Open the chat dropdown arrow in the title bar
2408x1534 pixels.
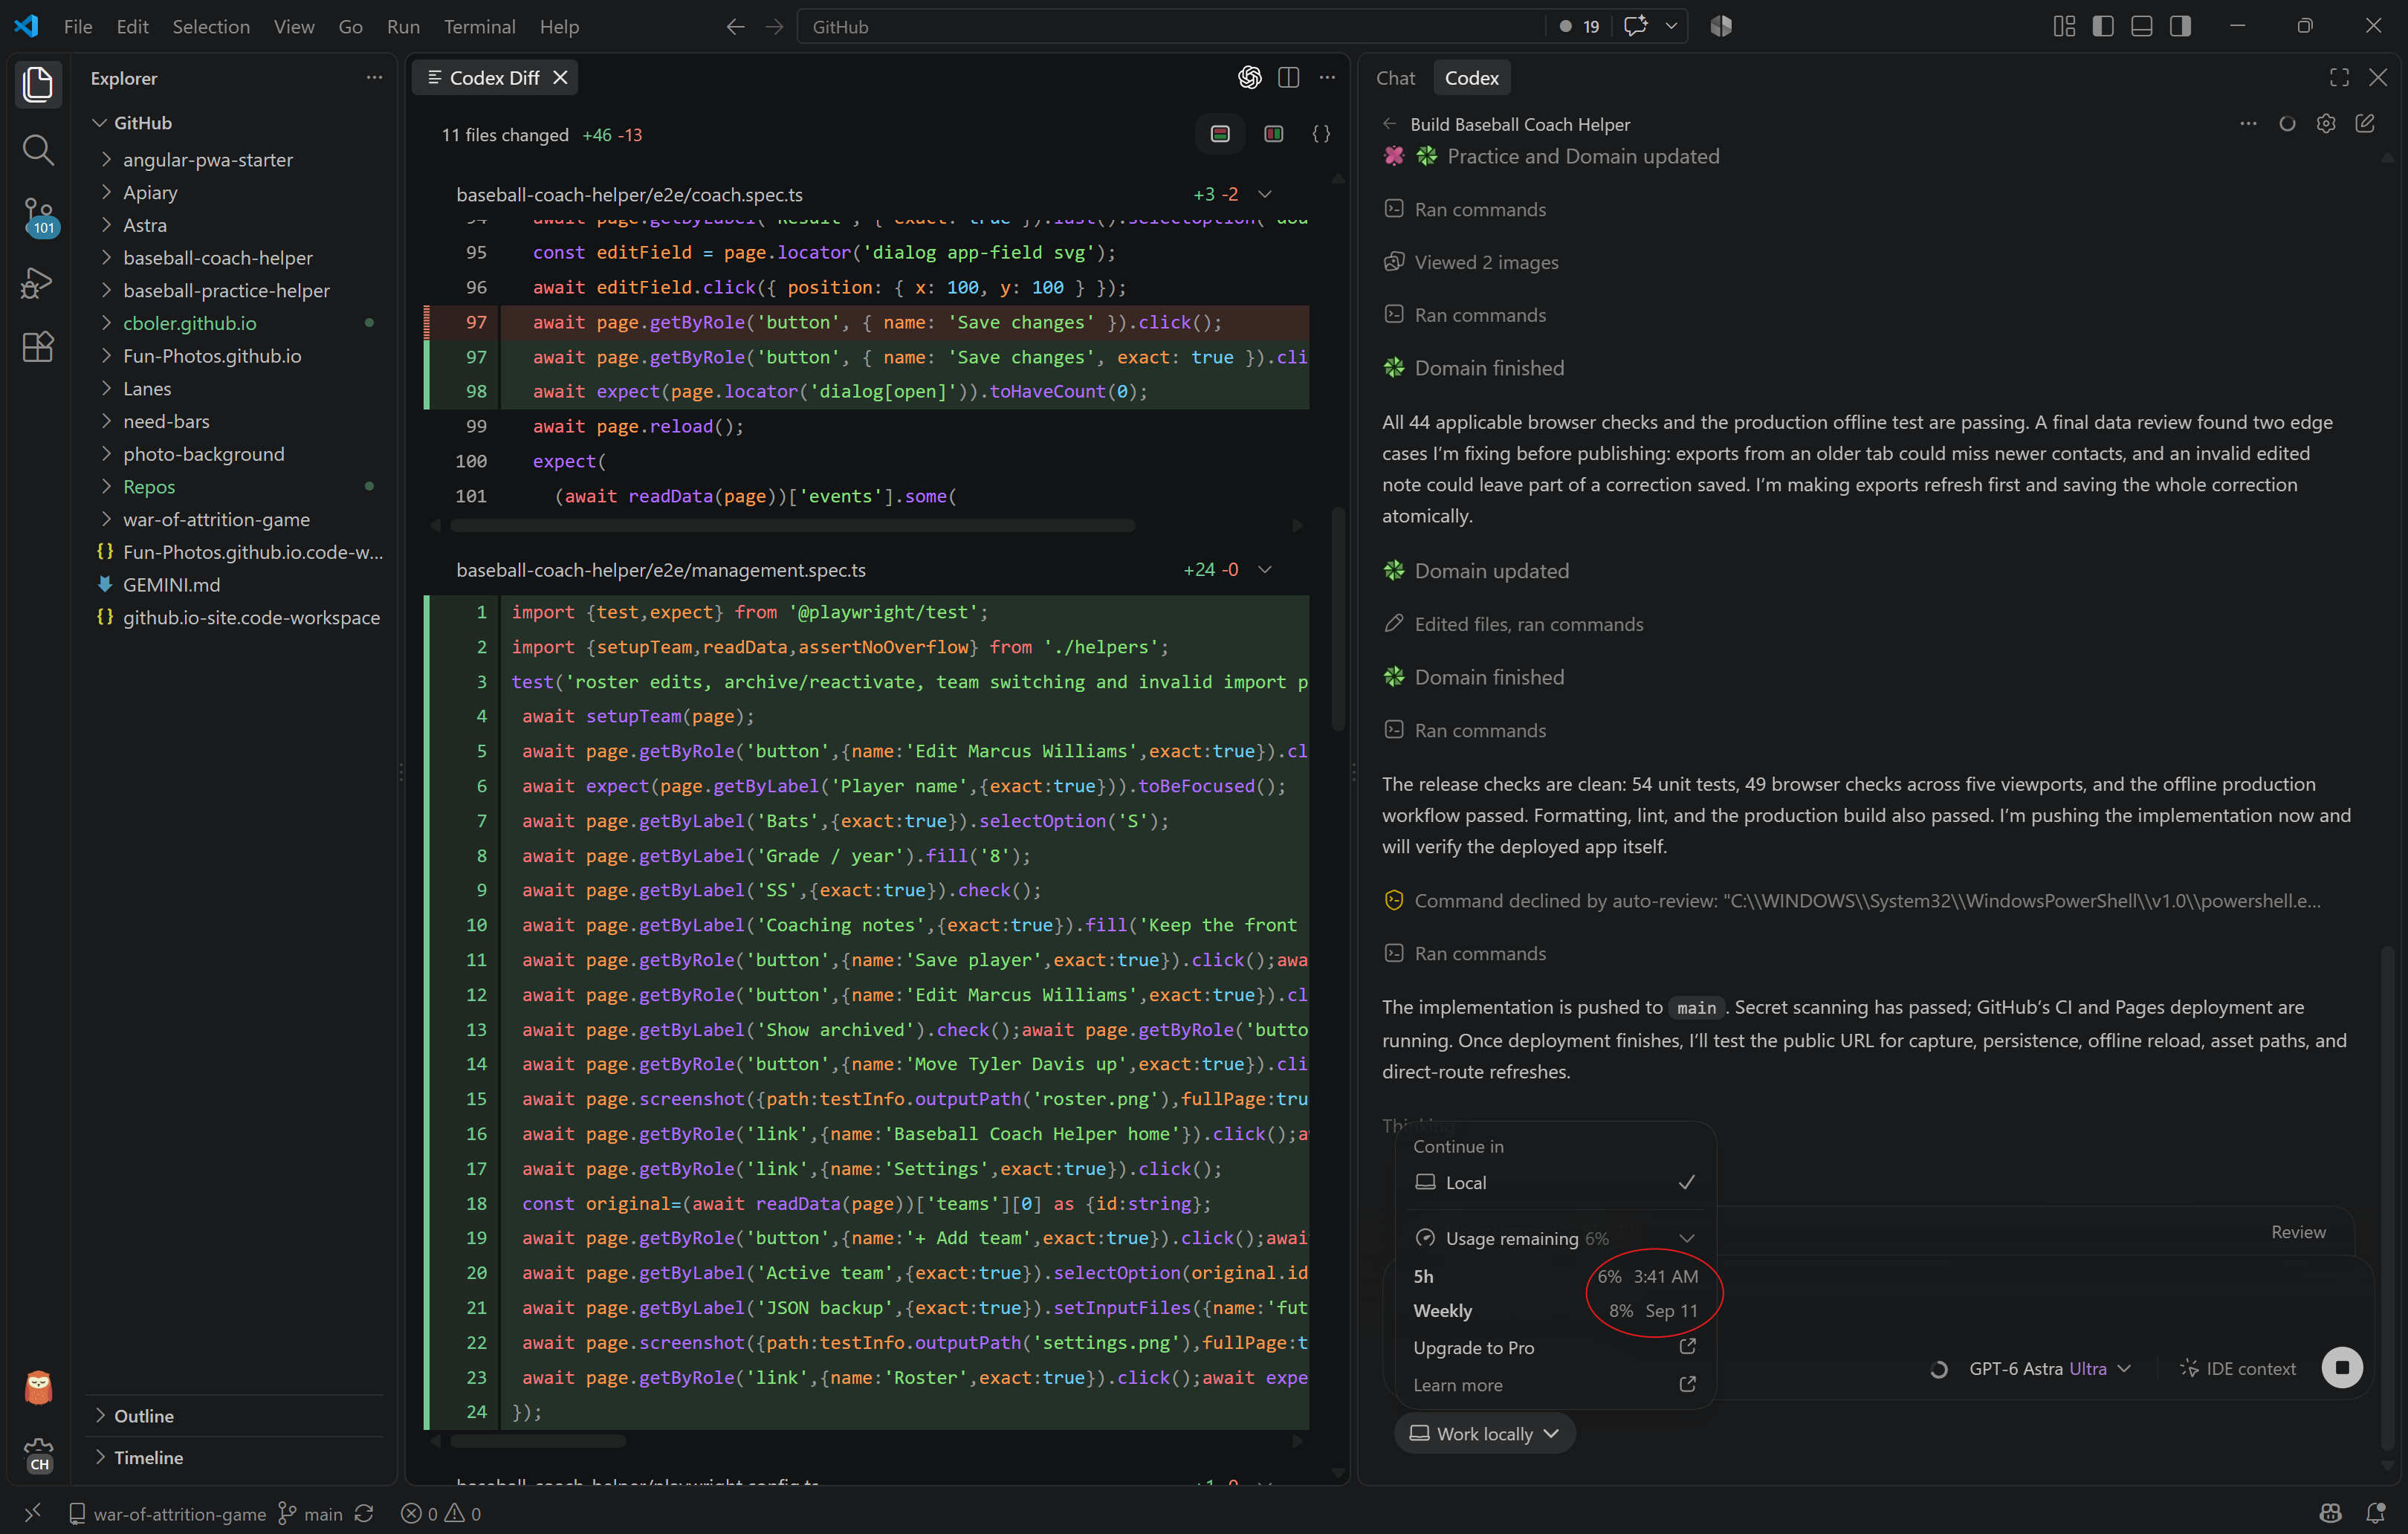[x=1671, y=26]
